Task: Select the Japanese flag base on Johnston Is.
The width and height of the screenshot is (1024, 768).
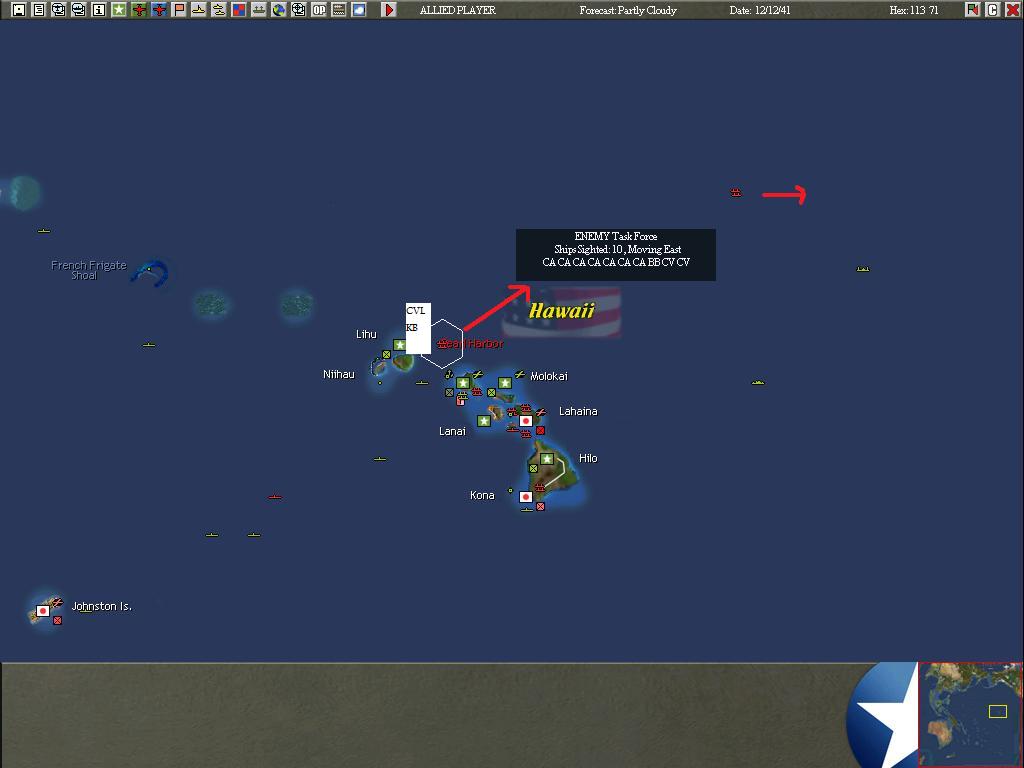Action: [43, 611]
